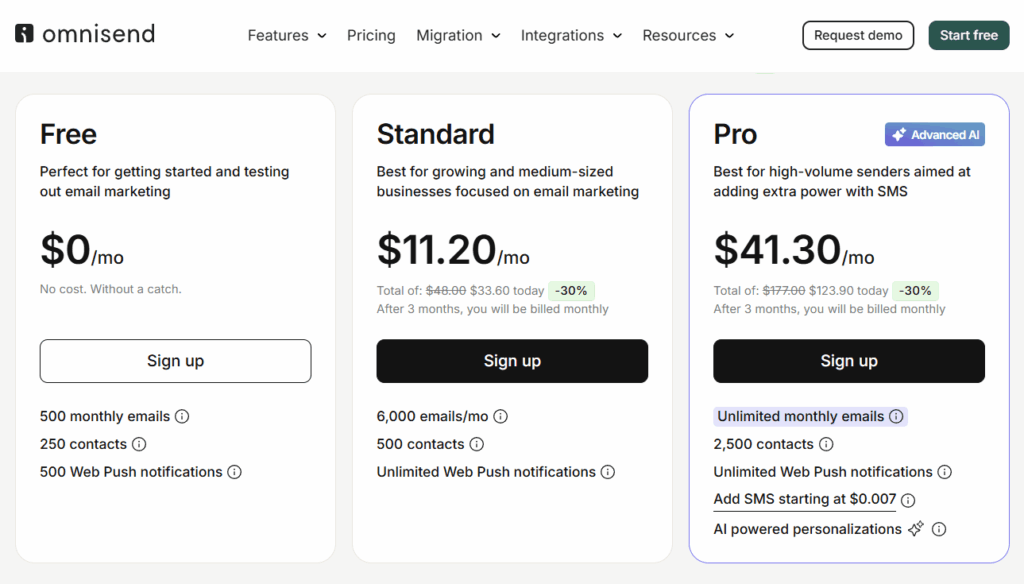The height and width of the screenshot is (584, 1024).
Task: Click the Omnisend logo icon
Action: 24,33
